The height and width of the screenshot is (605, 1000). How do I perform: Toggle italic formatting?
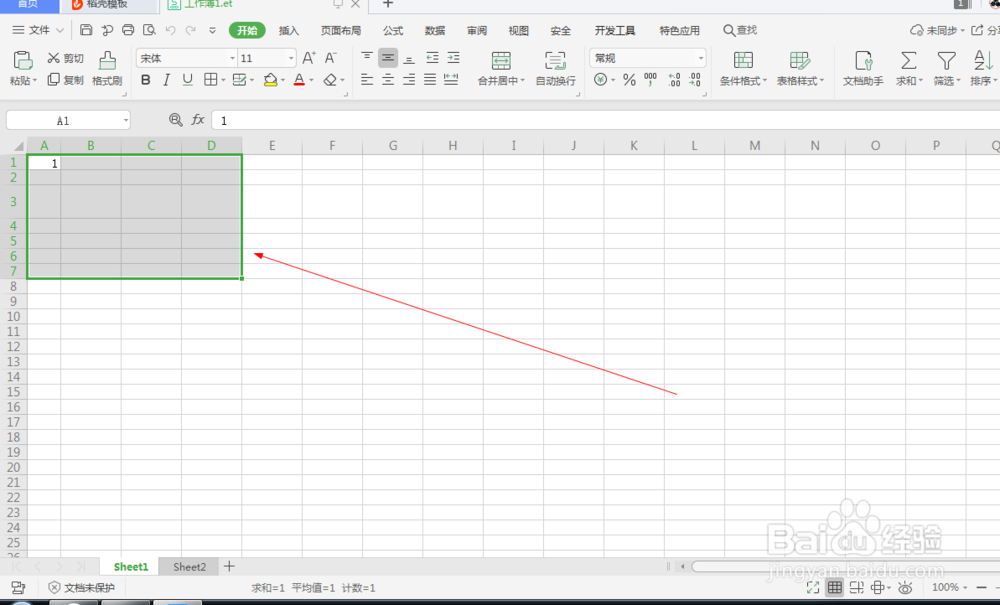166,80
